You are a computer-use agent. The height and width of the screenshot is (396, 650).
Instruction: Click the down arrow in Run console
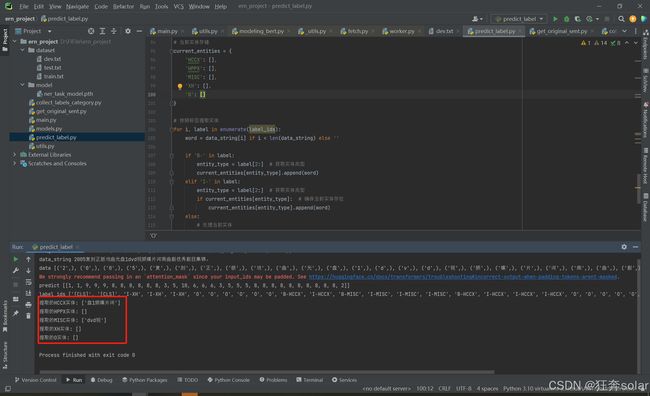click(28, 270)
